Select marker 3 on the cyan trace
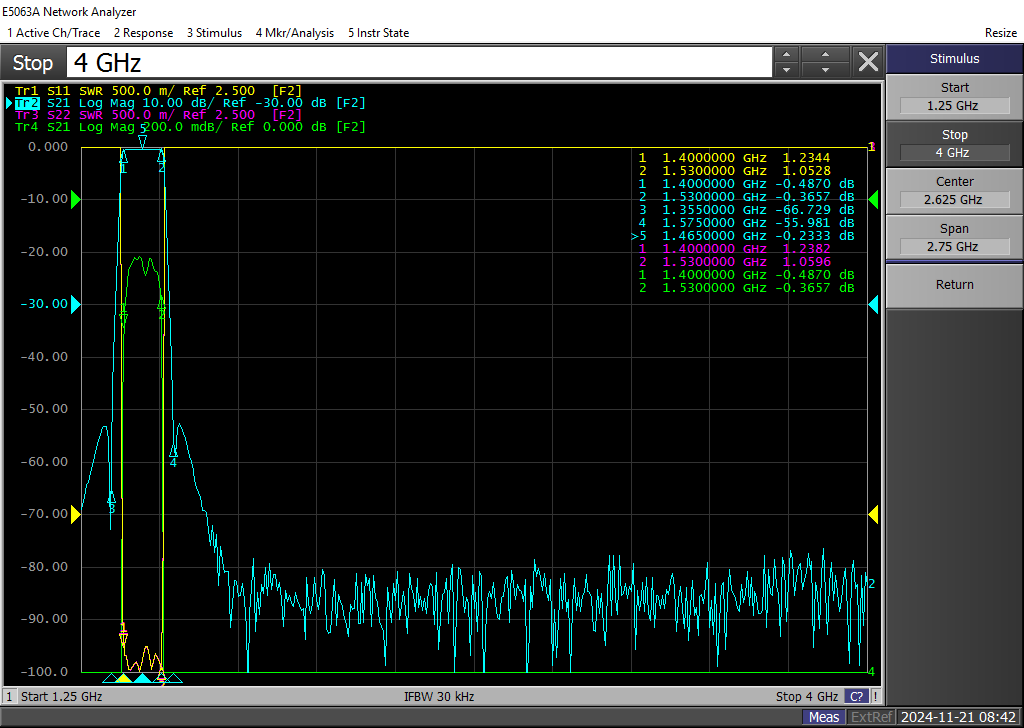The image size is (1024, 728). [x=111, y=499]
